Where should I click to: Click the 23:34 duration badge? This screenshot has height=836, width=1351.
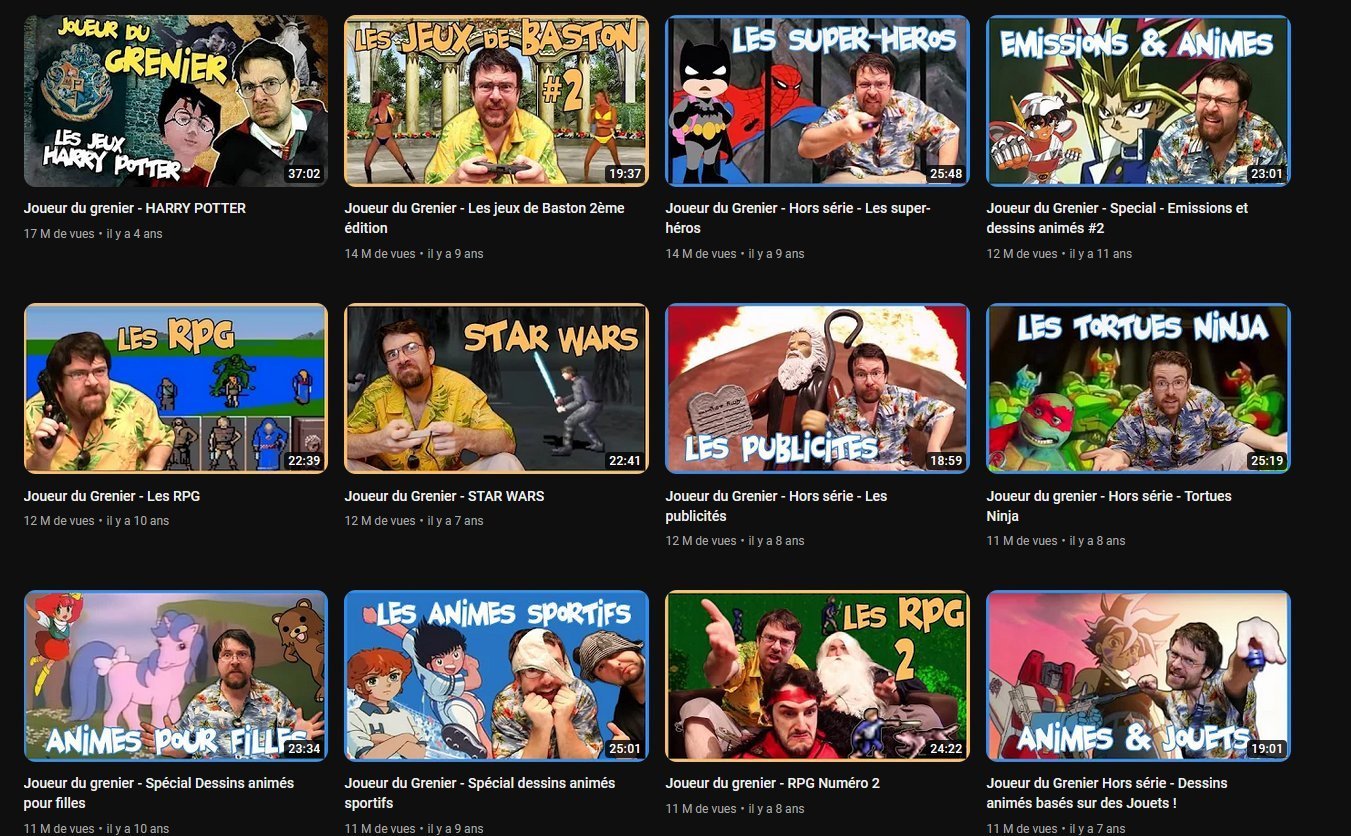(x=304, y=749)
